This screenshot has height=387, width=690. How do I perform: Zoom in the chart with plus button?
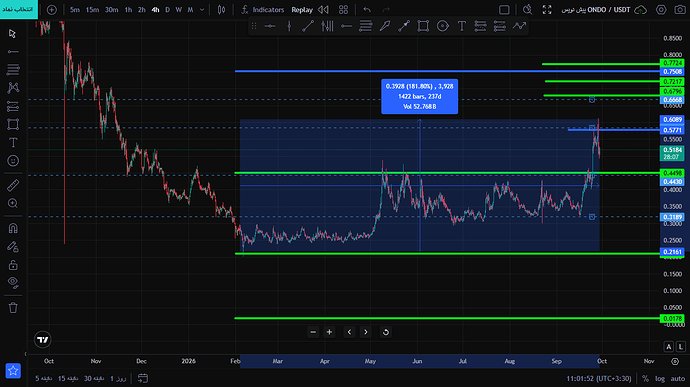(329, 332)
